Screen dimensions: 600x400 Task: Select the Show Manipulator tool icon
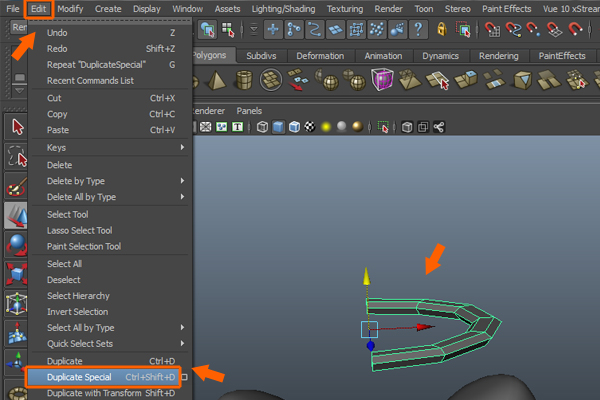(x=16, y=362)
